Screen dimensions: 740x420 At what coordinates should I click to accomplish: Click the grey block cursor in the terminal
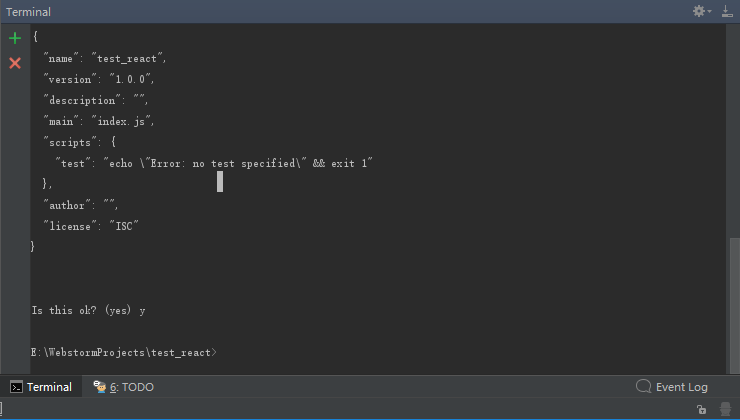click(x=220, y=181)
